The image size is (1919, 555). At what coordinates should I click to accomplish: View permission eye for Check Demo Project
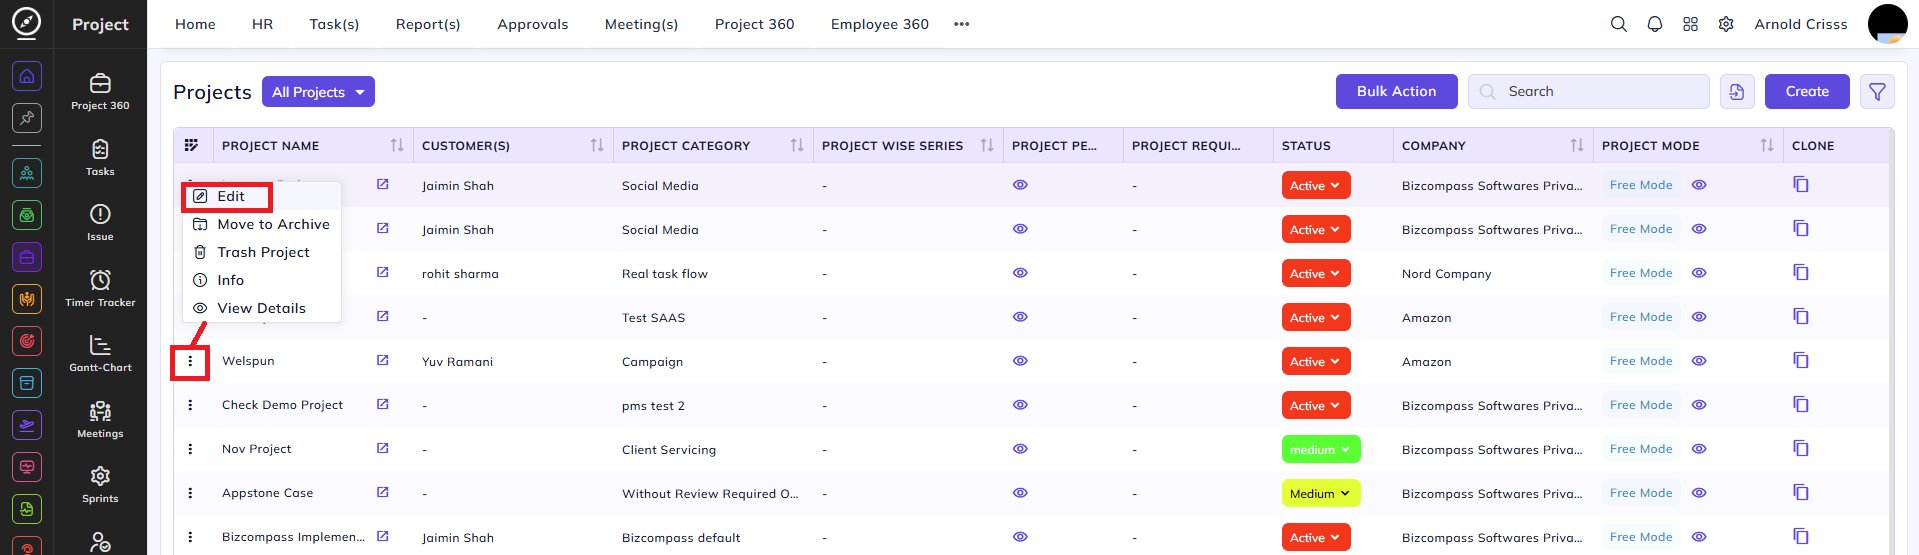(1020, 405)
